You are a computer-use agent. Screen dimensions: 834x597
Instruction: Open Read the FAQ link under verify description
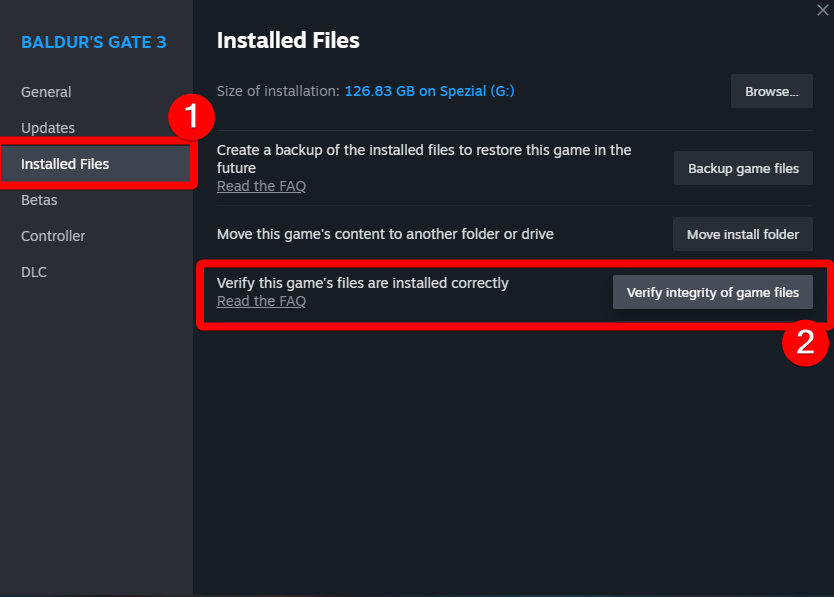click(x=261, y=301)
